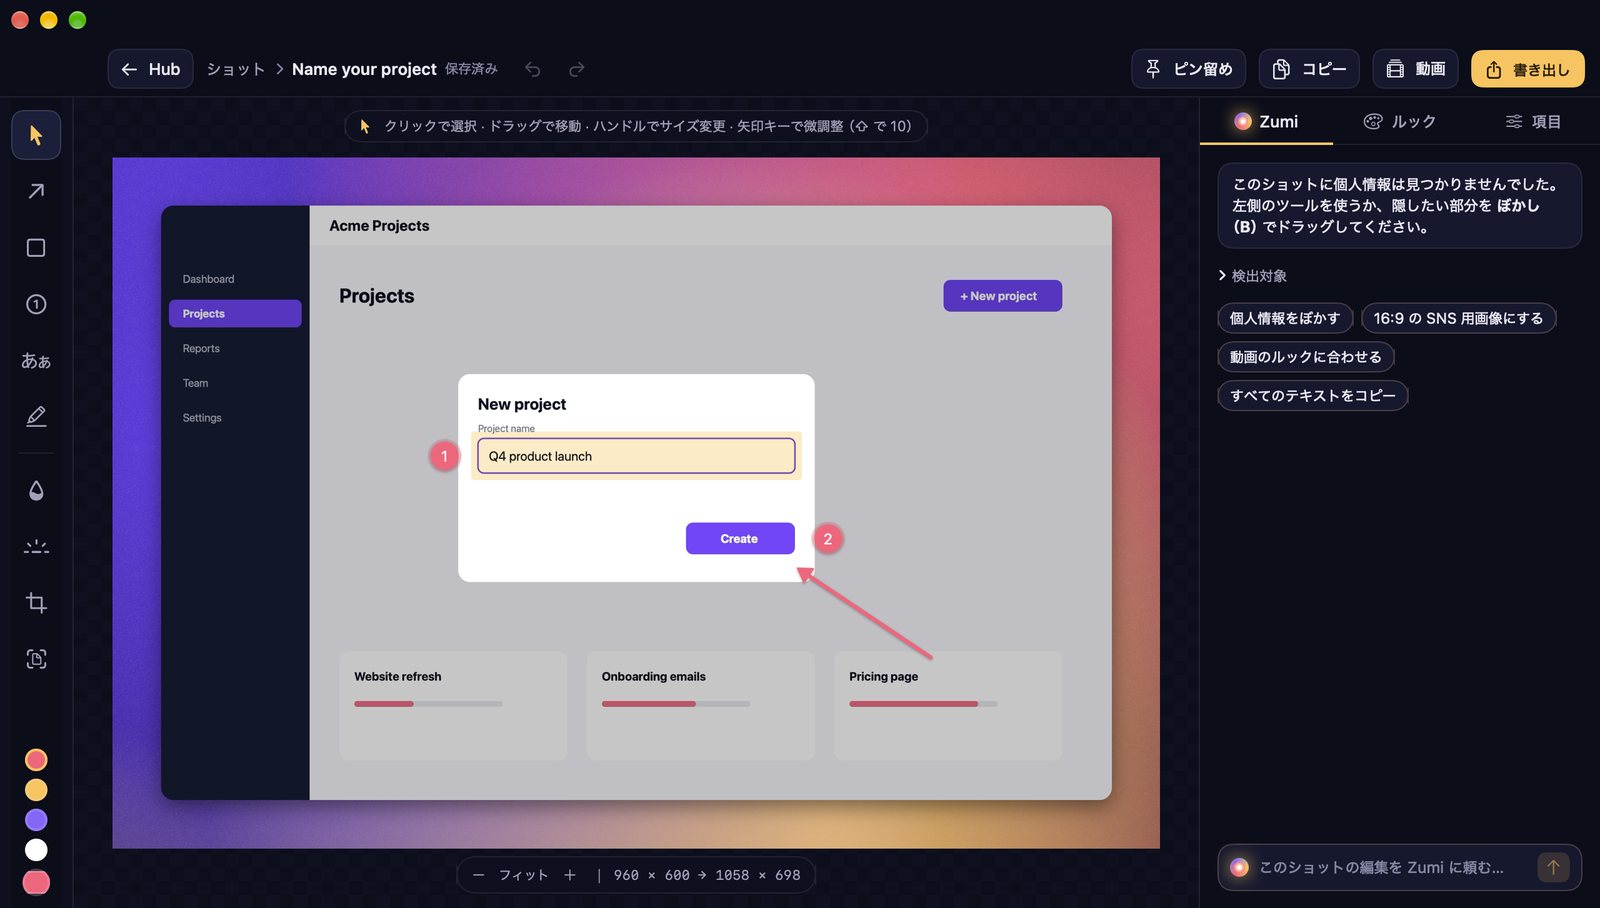
Task: Select the arrow drawing tool
Action: 36,191
